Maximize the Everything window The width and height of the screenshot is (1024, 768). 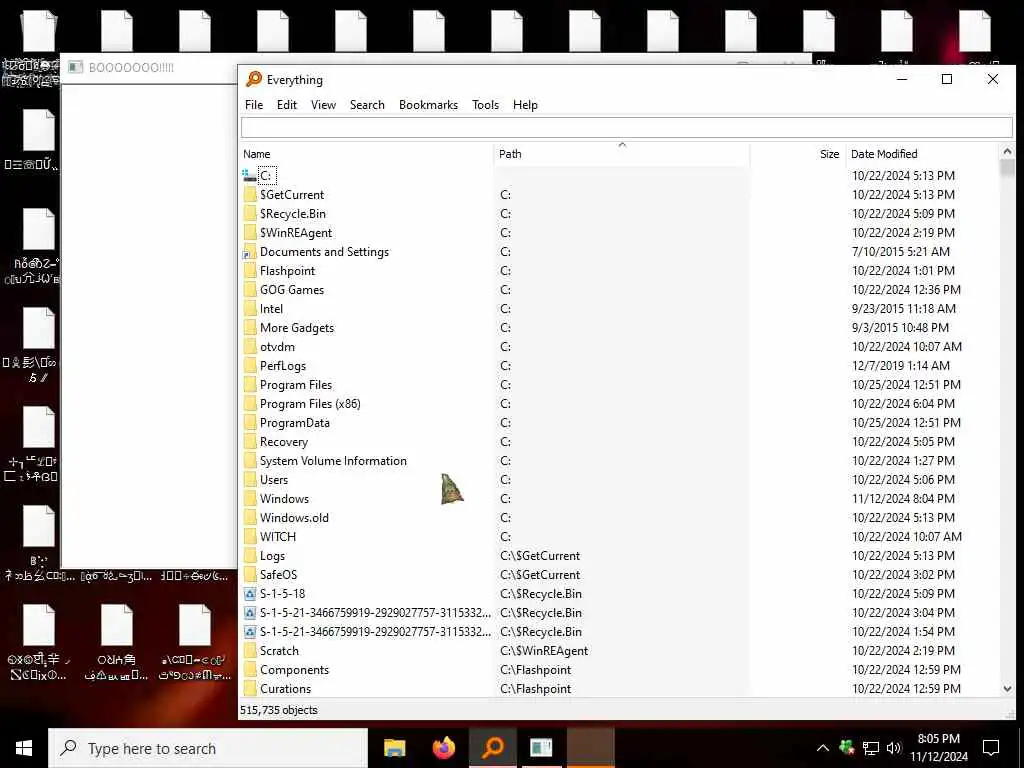[x=946, y=80]
